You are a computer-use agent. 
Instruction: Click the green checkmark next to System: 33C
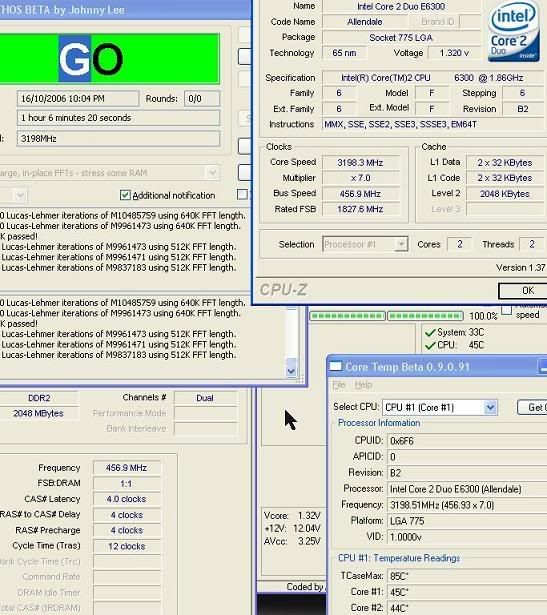pos(430,333)
